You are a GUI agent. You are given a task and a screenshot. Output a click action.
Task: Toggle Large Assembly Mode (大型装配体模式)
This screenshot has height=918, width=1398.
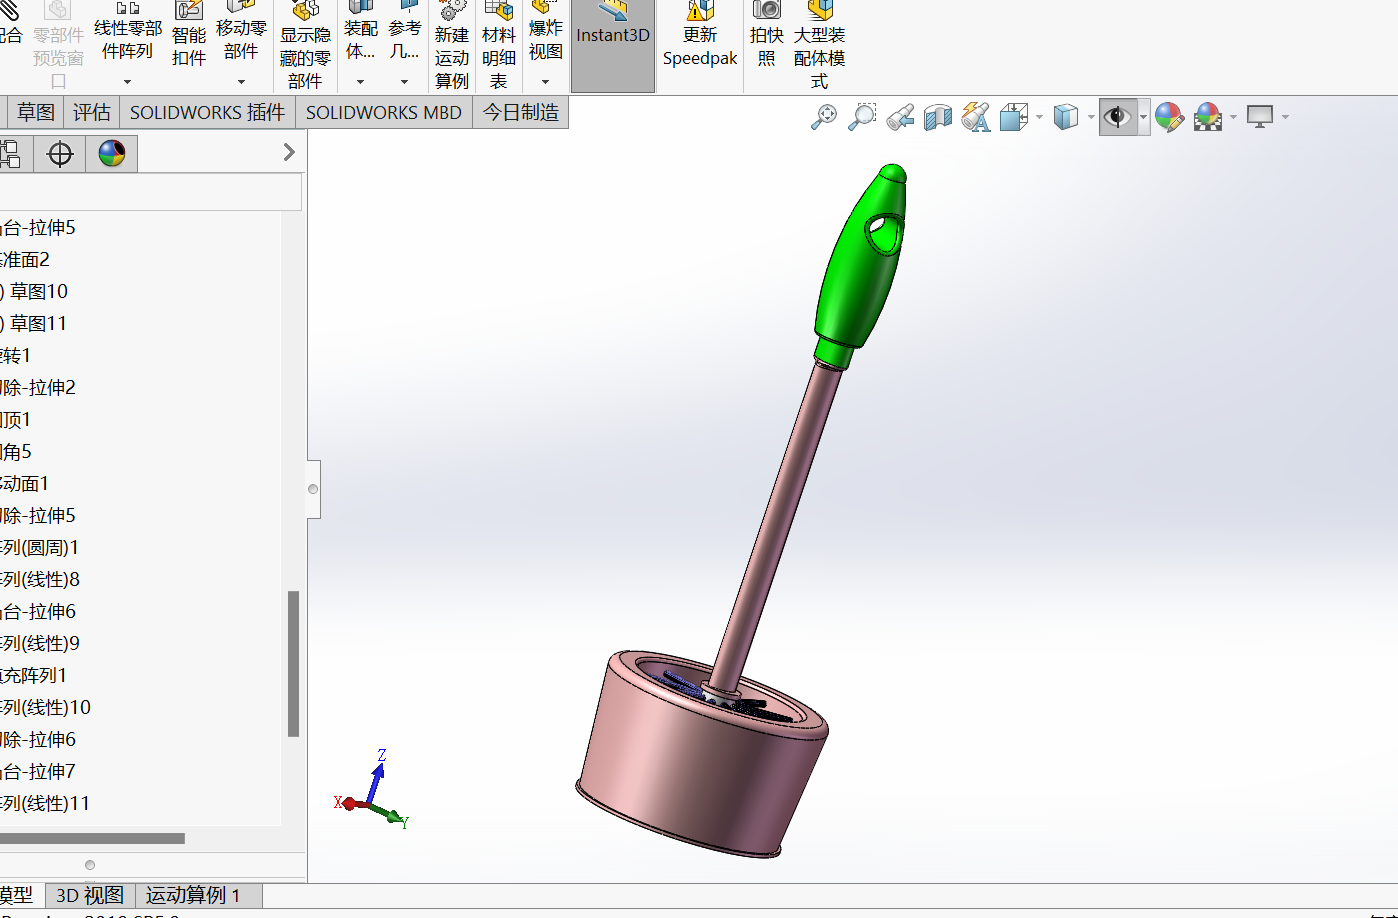pos(820,46)
